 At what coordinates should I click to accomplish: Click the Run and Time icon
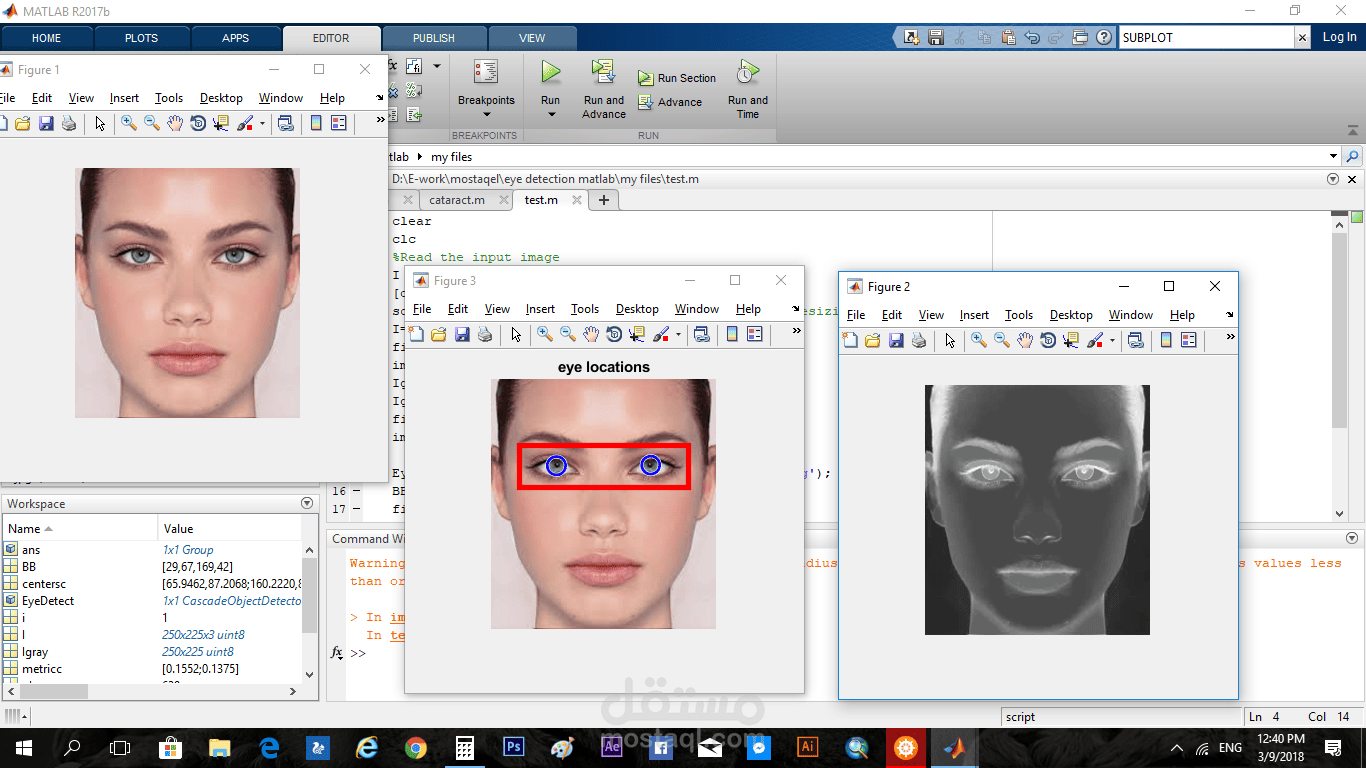click(x=747, y=72)
